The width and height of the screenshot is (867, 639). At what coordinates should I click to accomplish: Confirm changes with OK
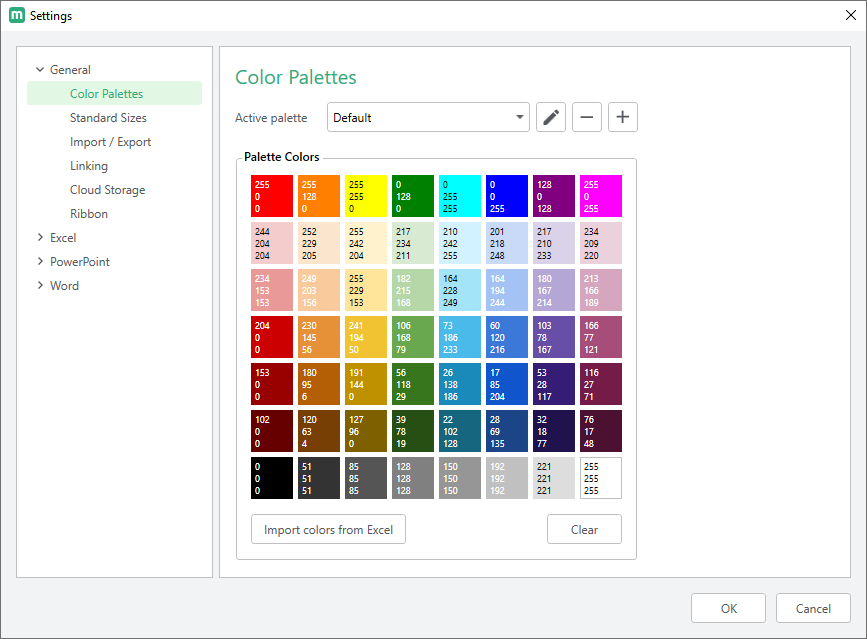(x=728, y=608)
